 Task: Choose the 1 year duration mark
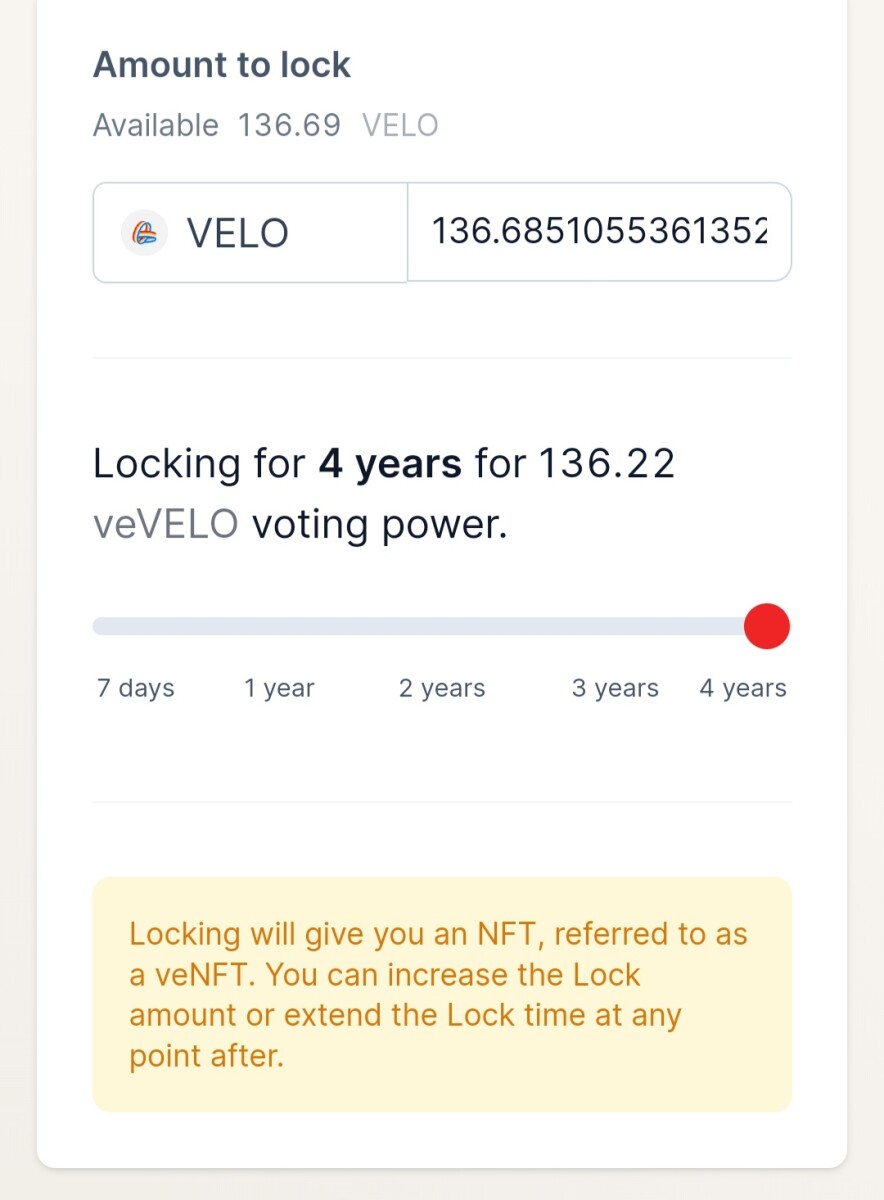click(x=279, y=688)
